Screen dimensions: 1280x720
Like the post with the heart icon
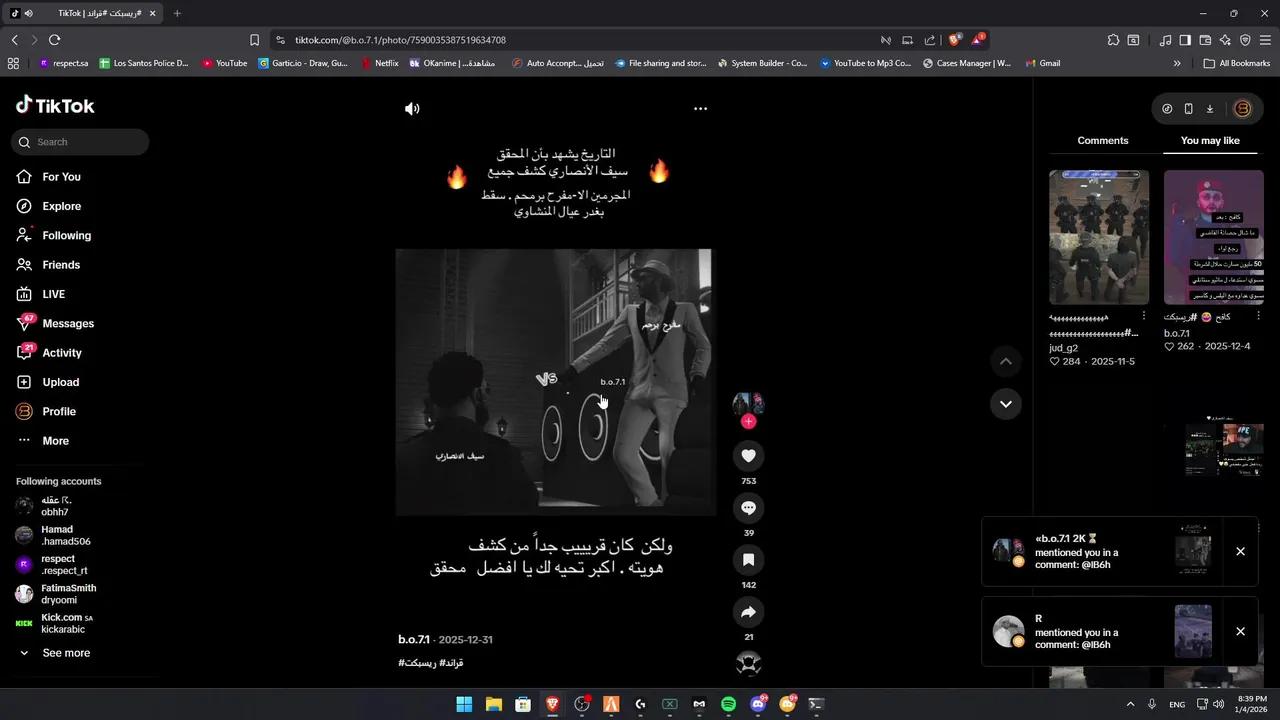(x=748, y=456)
